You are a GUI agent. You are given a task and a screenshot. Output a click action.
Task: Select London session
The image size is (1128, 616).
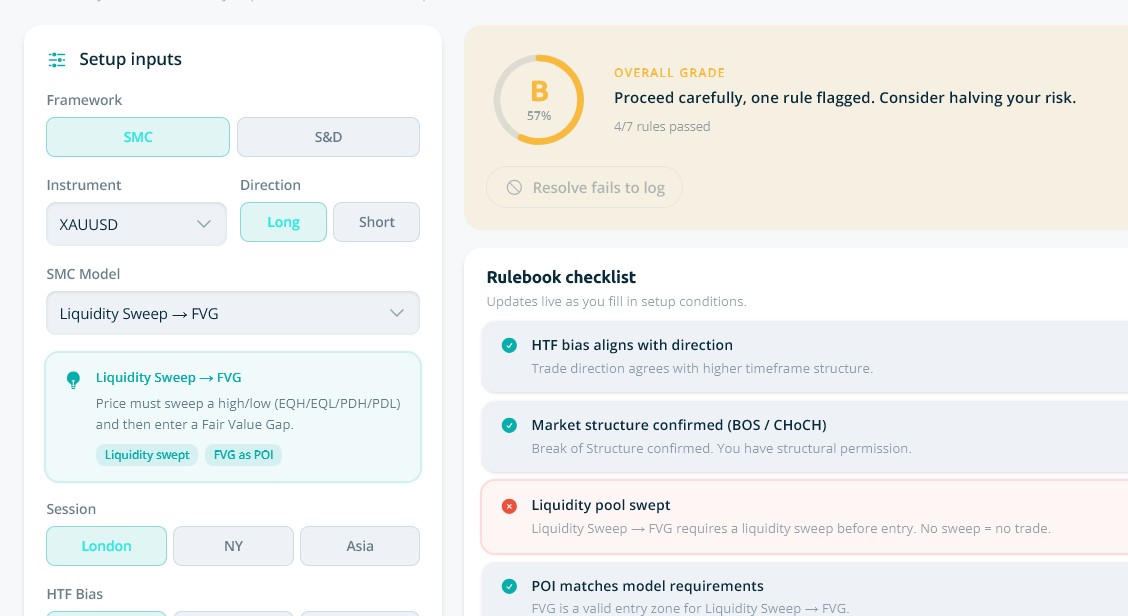click(106, 545)
